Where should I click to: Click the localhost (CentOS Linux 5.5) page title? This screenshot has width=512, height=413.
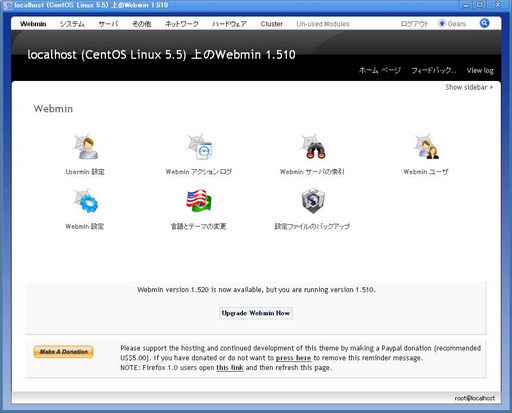(161, 55)
